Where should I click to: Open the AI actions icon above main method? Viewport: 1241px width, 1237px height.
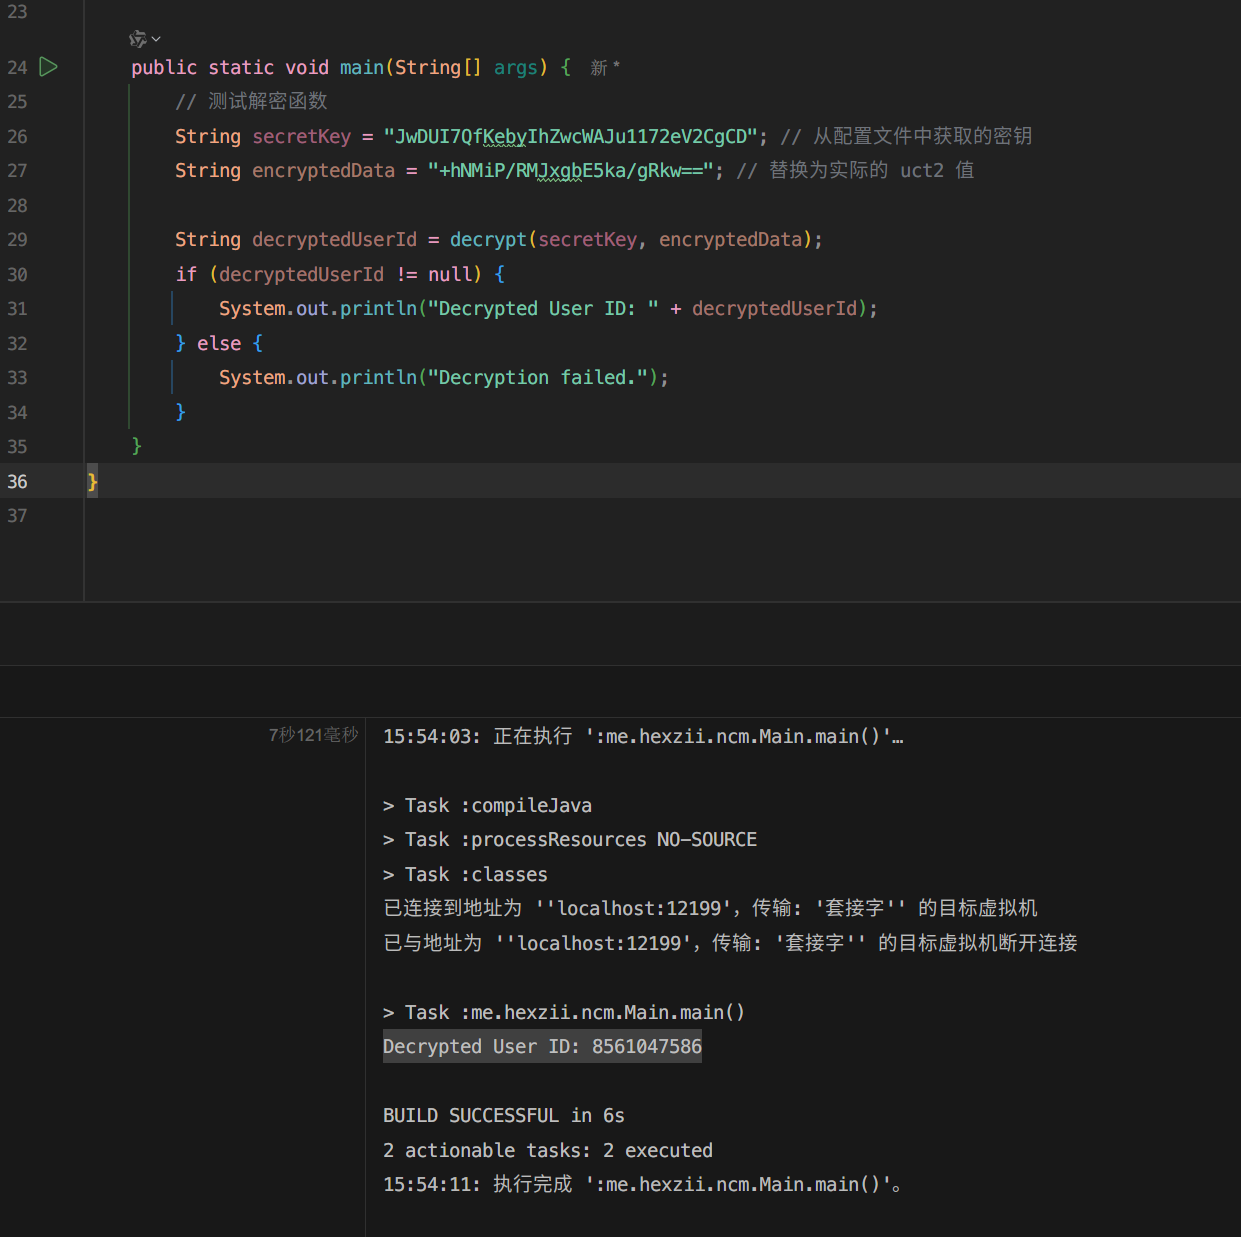pos(138,39)
